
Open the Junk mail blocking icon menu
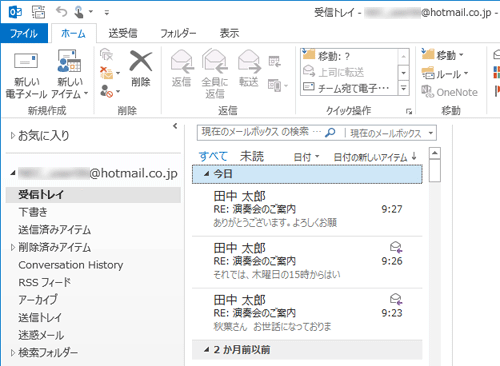tap(110, 91)
